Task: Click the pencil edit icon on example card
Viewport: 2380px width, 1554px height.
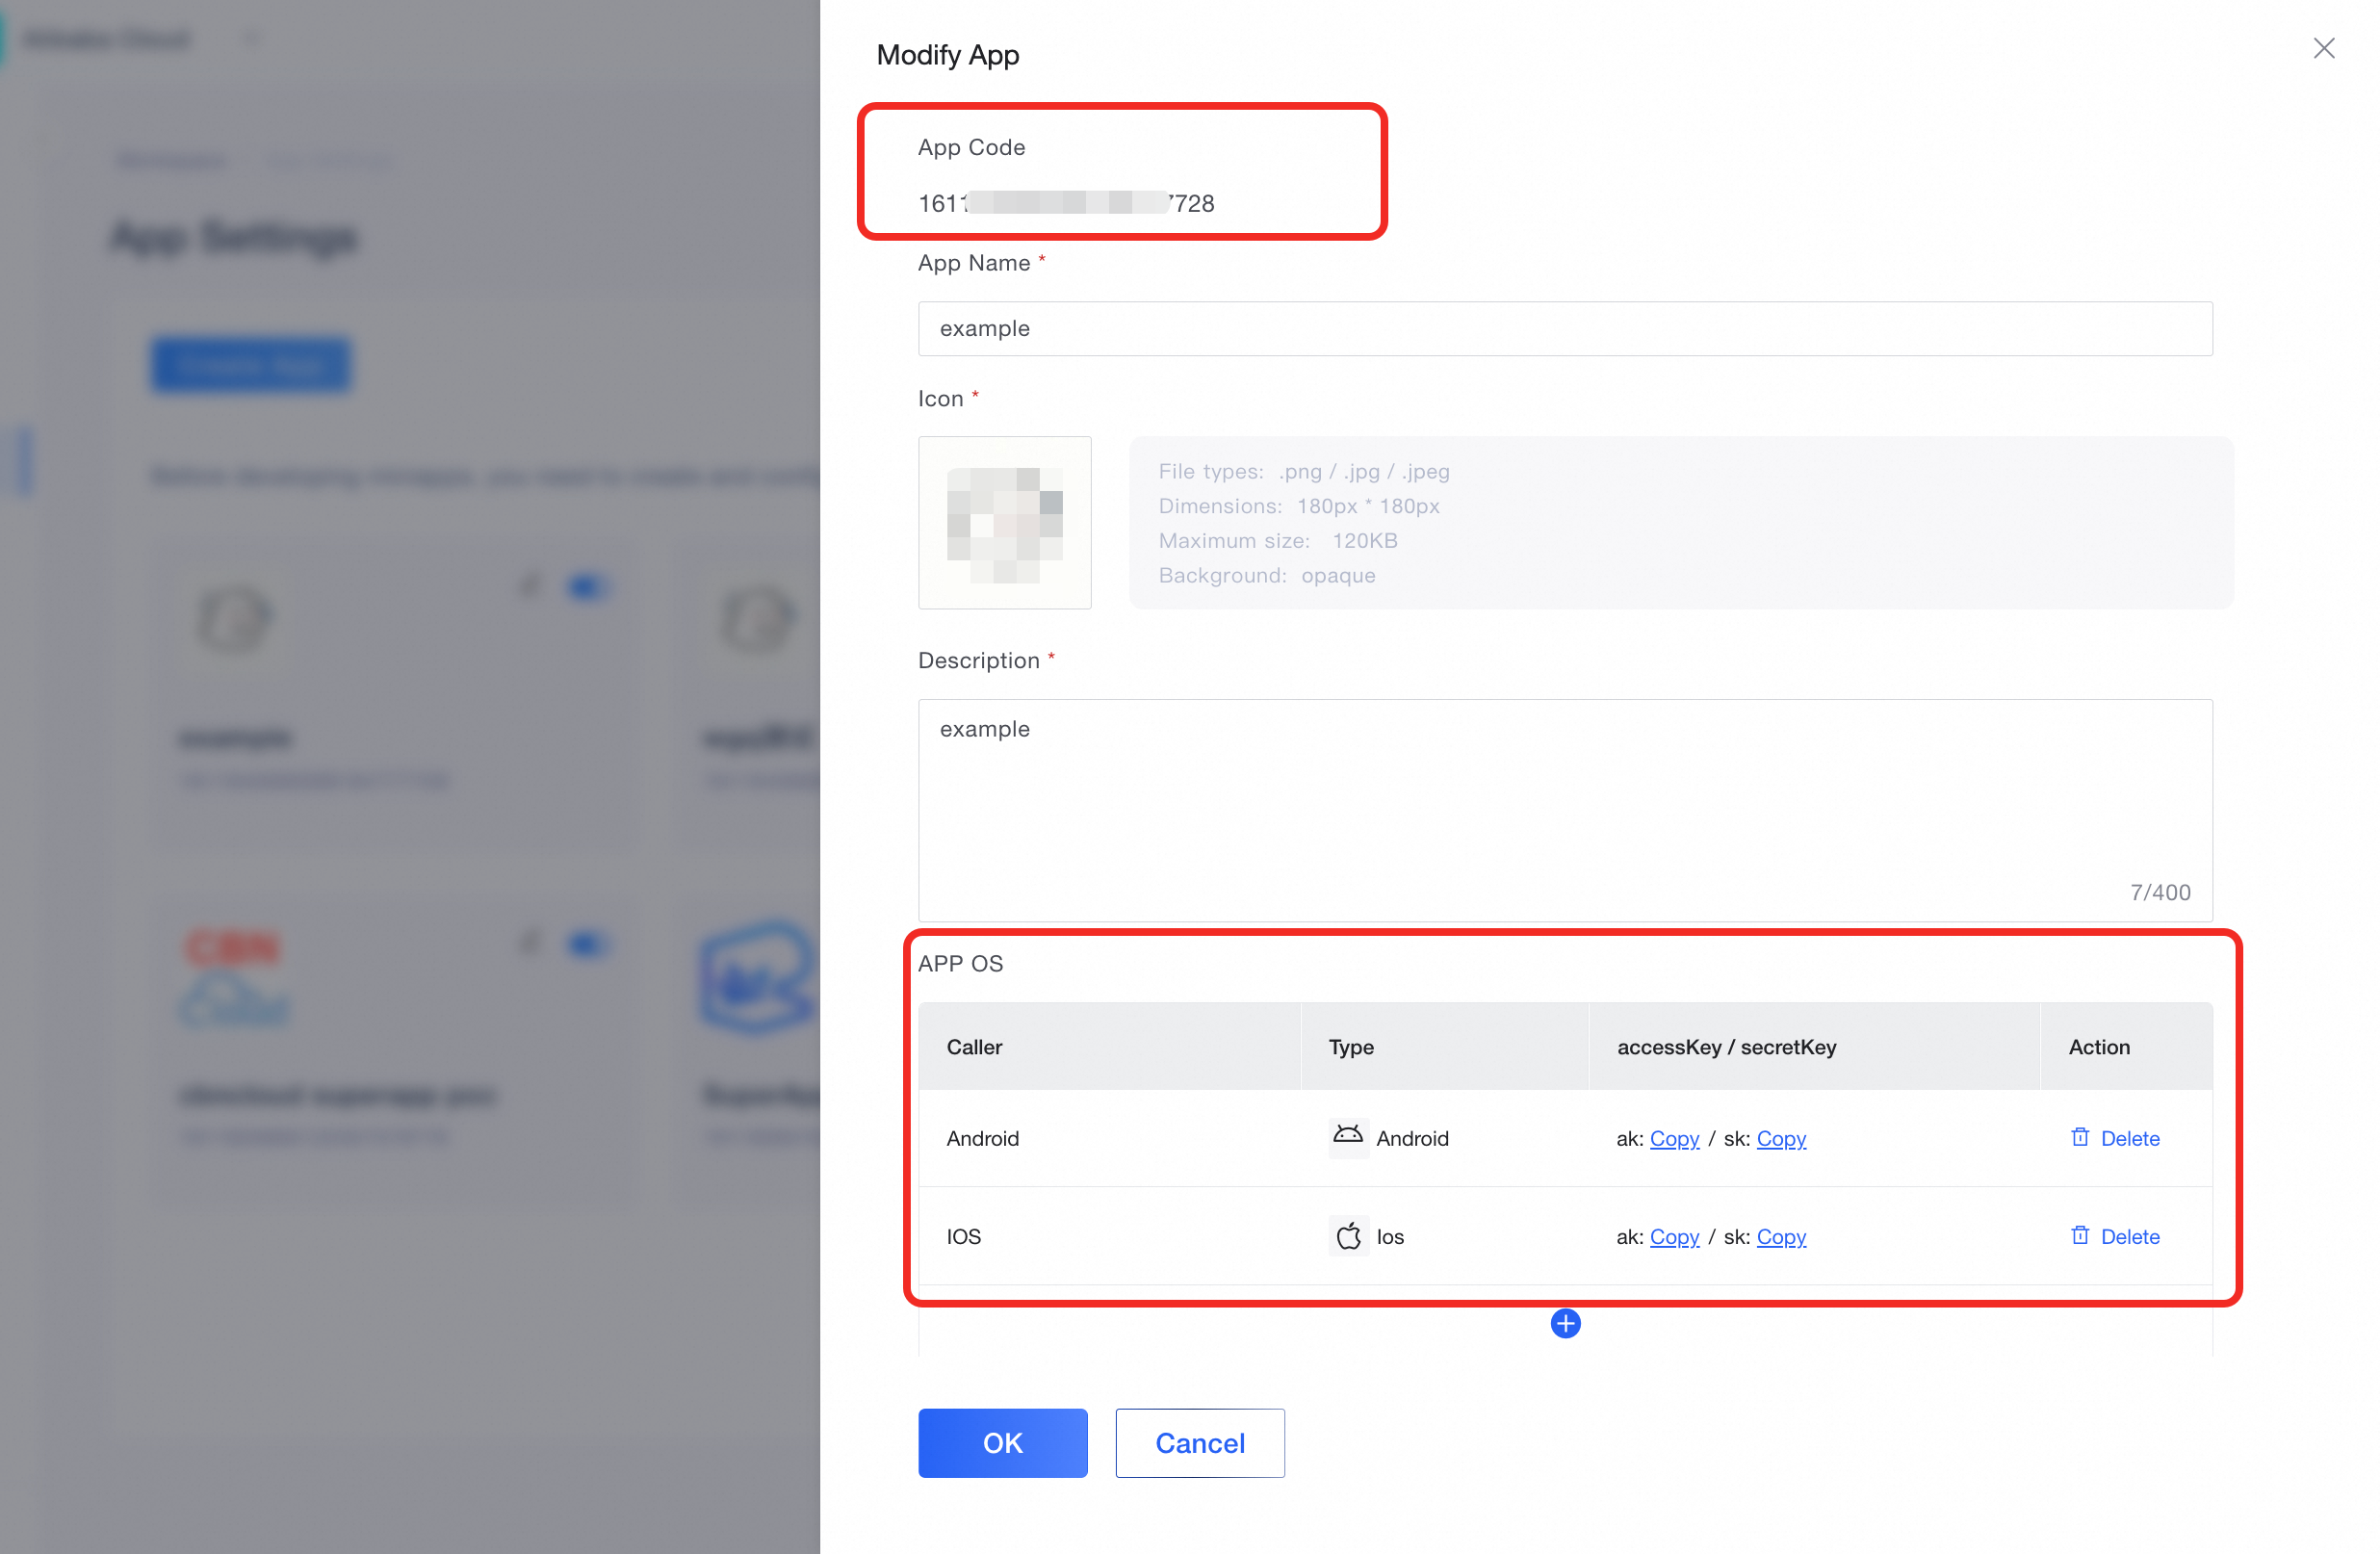Action: (530, 586)
